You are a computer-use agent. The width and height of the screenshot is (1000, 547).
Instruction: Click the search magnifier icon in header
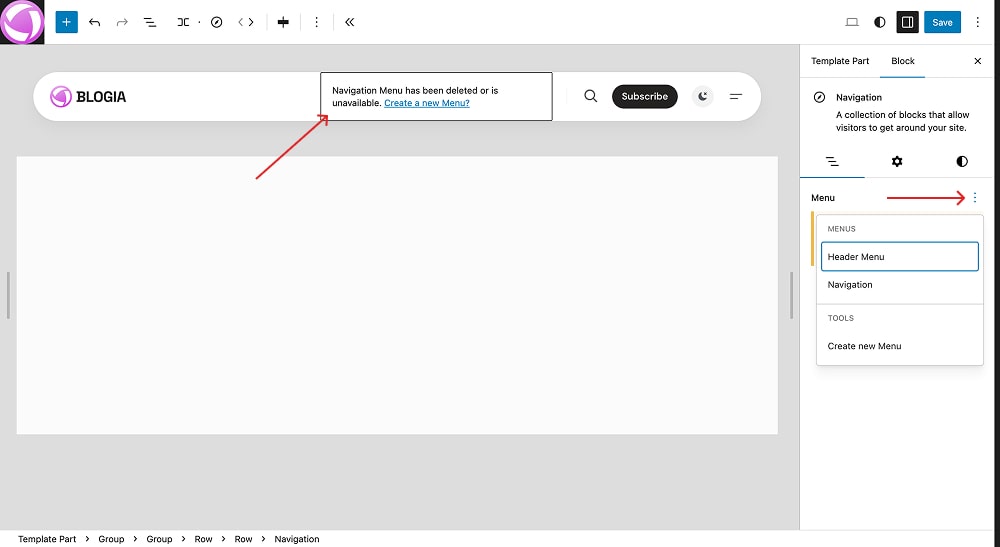pos(590,96)
